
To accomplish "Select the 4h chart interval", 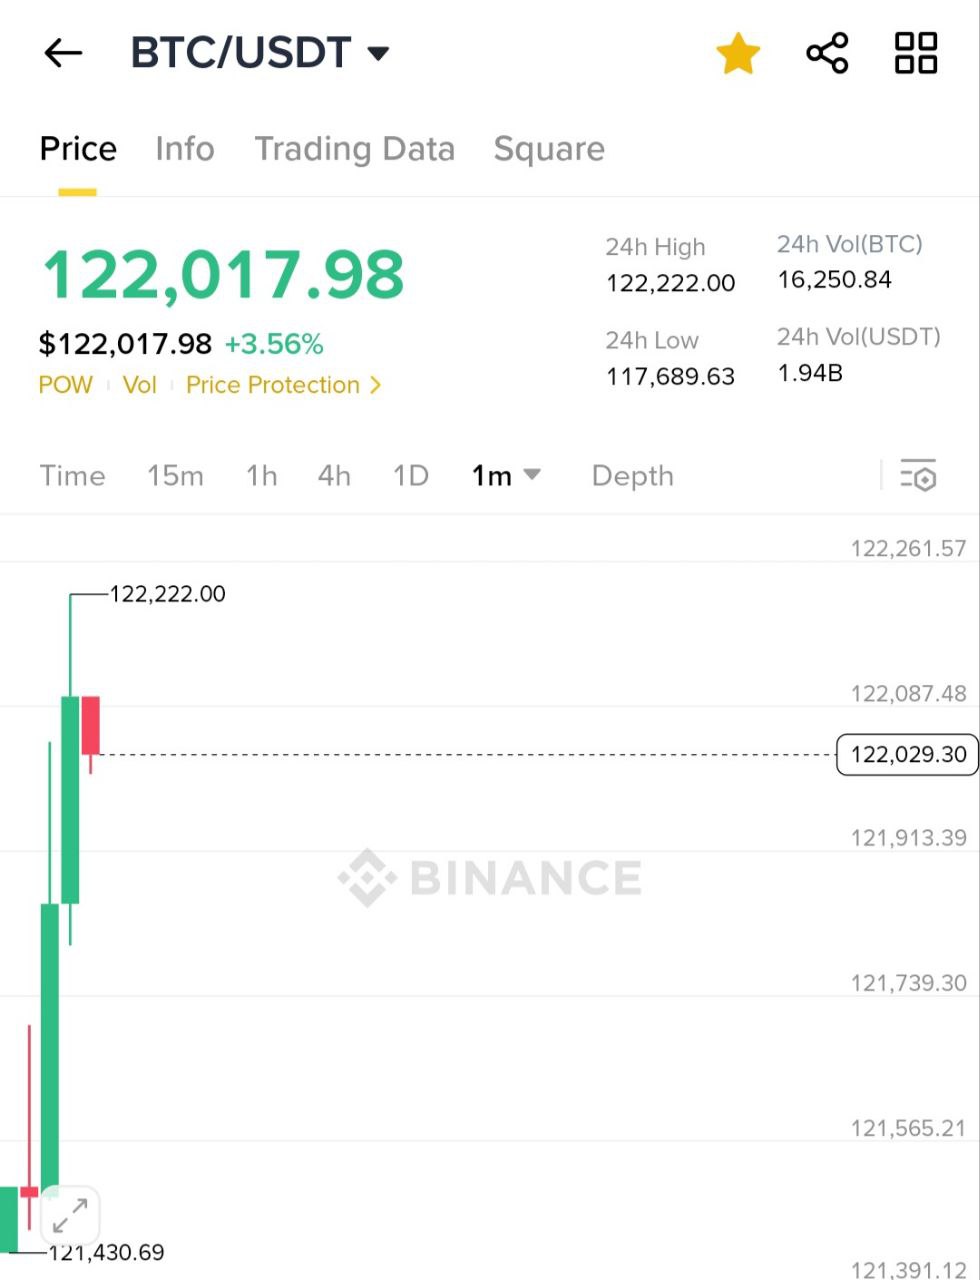I will click(x=334, y=476).
